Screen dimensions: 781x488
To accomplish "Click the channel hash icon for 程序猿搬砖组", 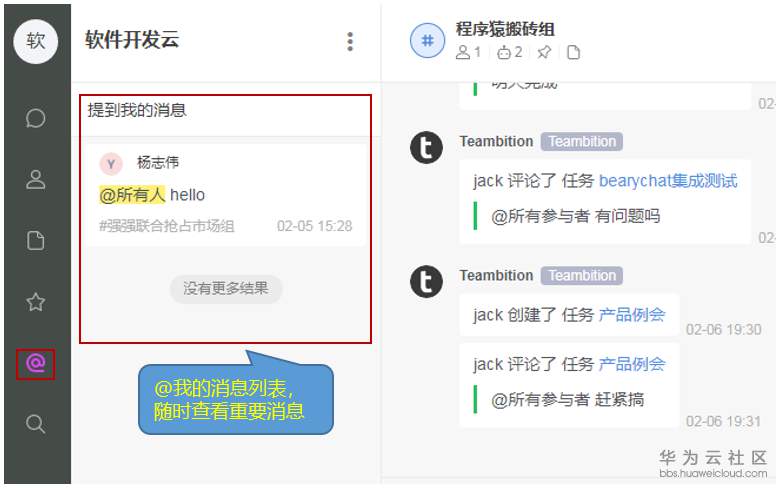I will pyautogui.click(x=427, y=40).
